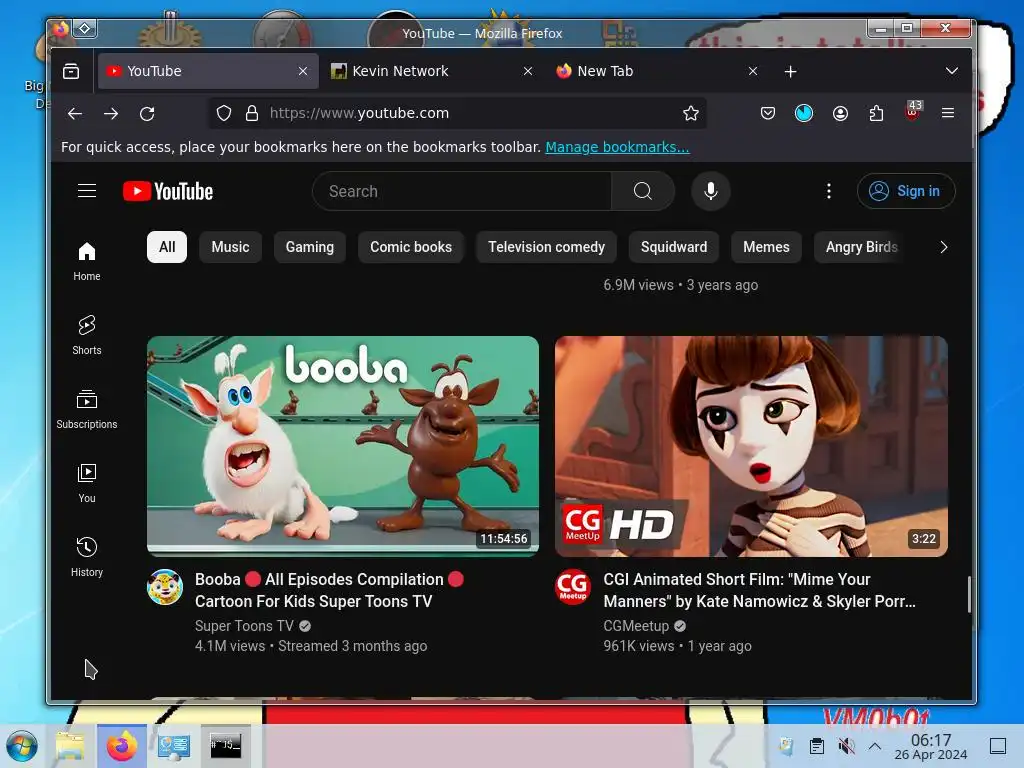Show more category chips arrow
Screen dimensions: 1024x768
[943, 247]
